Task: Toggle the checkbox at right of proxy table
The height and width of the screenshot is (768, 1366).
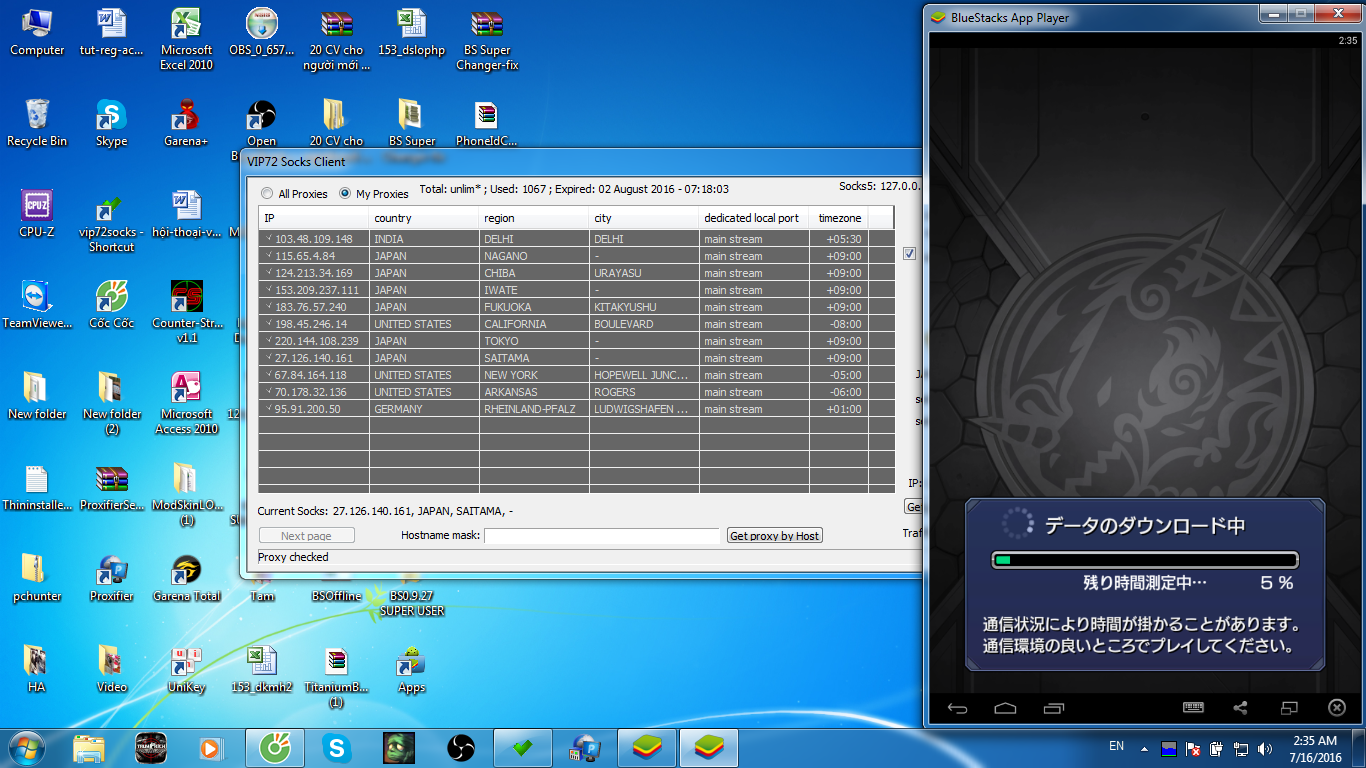Action: point(909,254)
